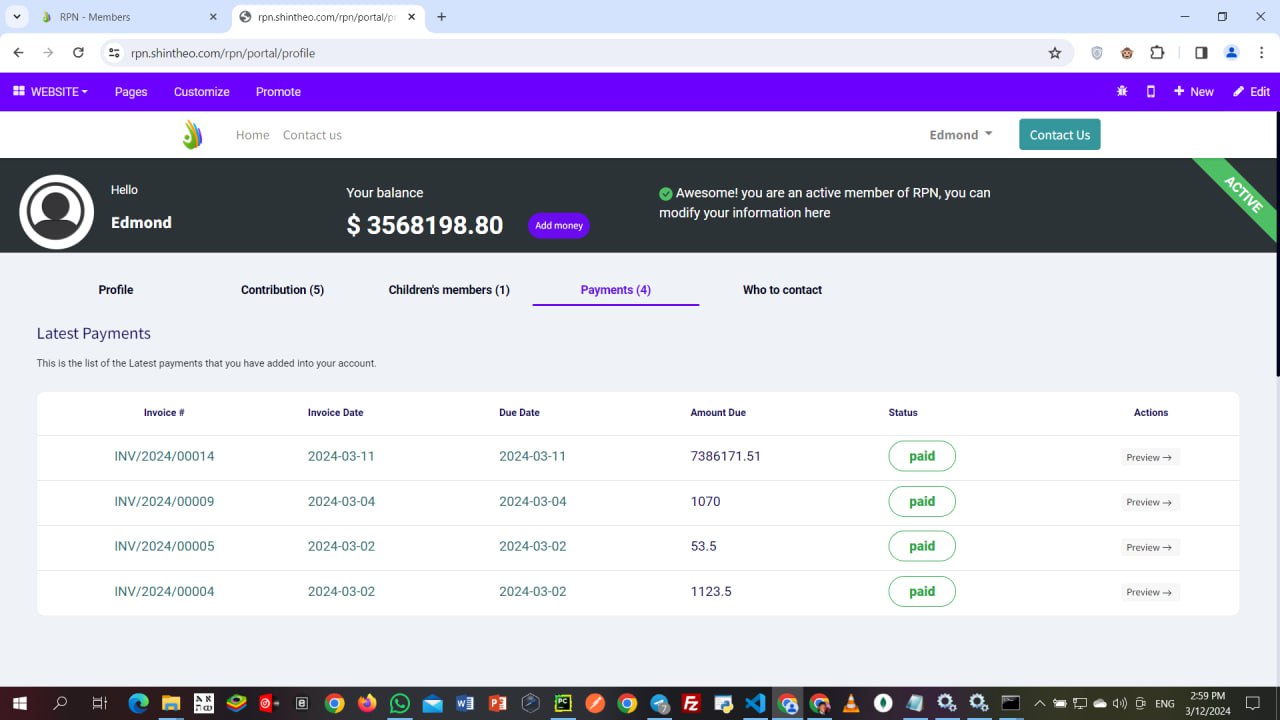
Task: Click paid status for INV/2024/00014
Action: [x=922, y=456]
